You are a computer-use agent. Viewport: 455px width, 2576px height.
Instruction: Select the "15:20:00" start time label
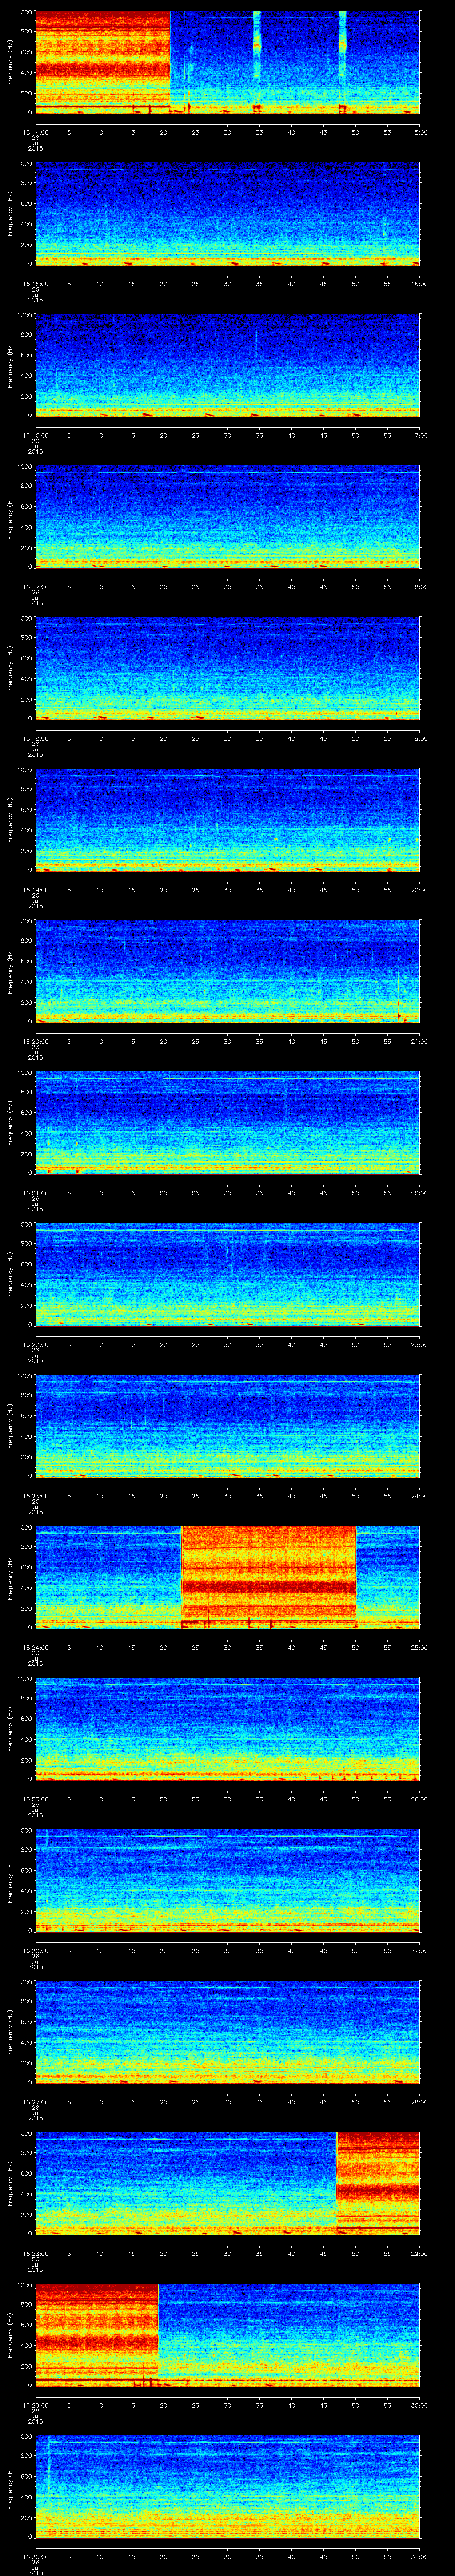click(35, 1041)
